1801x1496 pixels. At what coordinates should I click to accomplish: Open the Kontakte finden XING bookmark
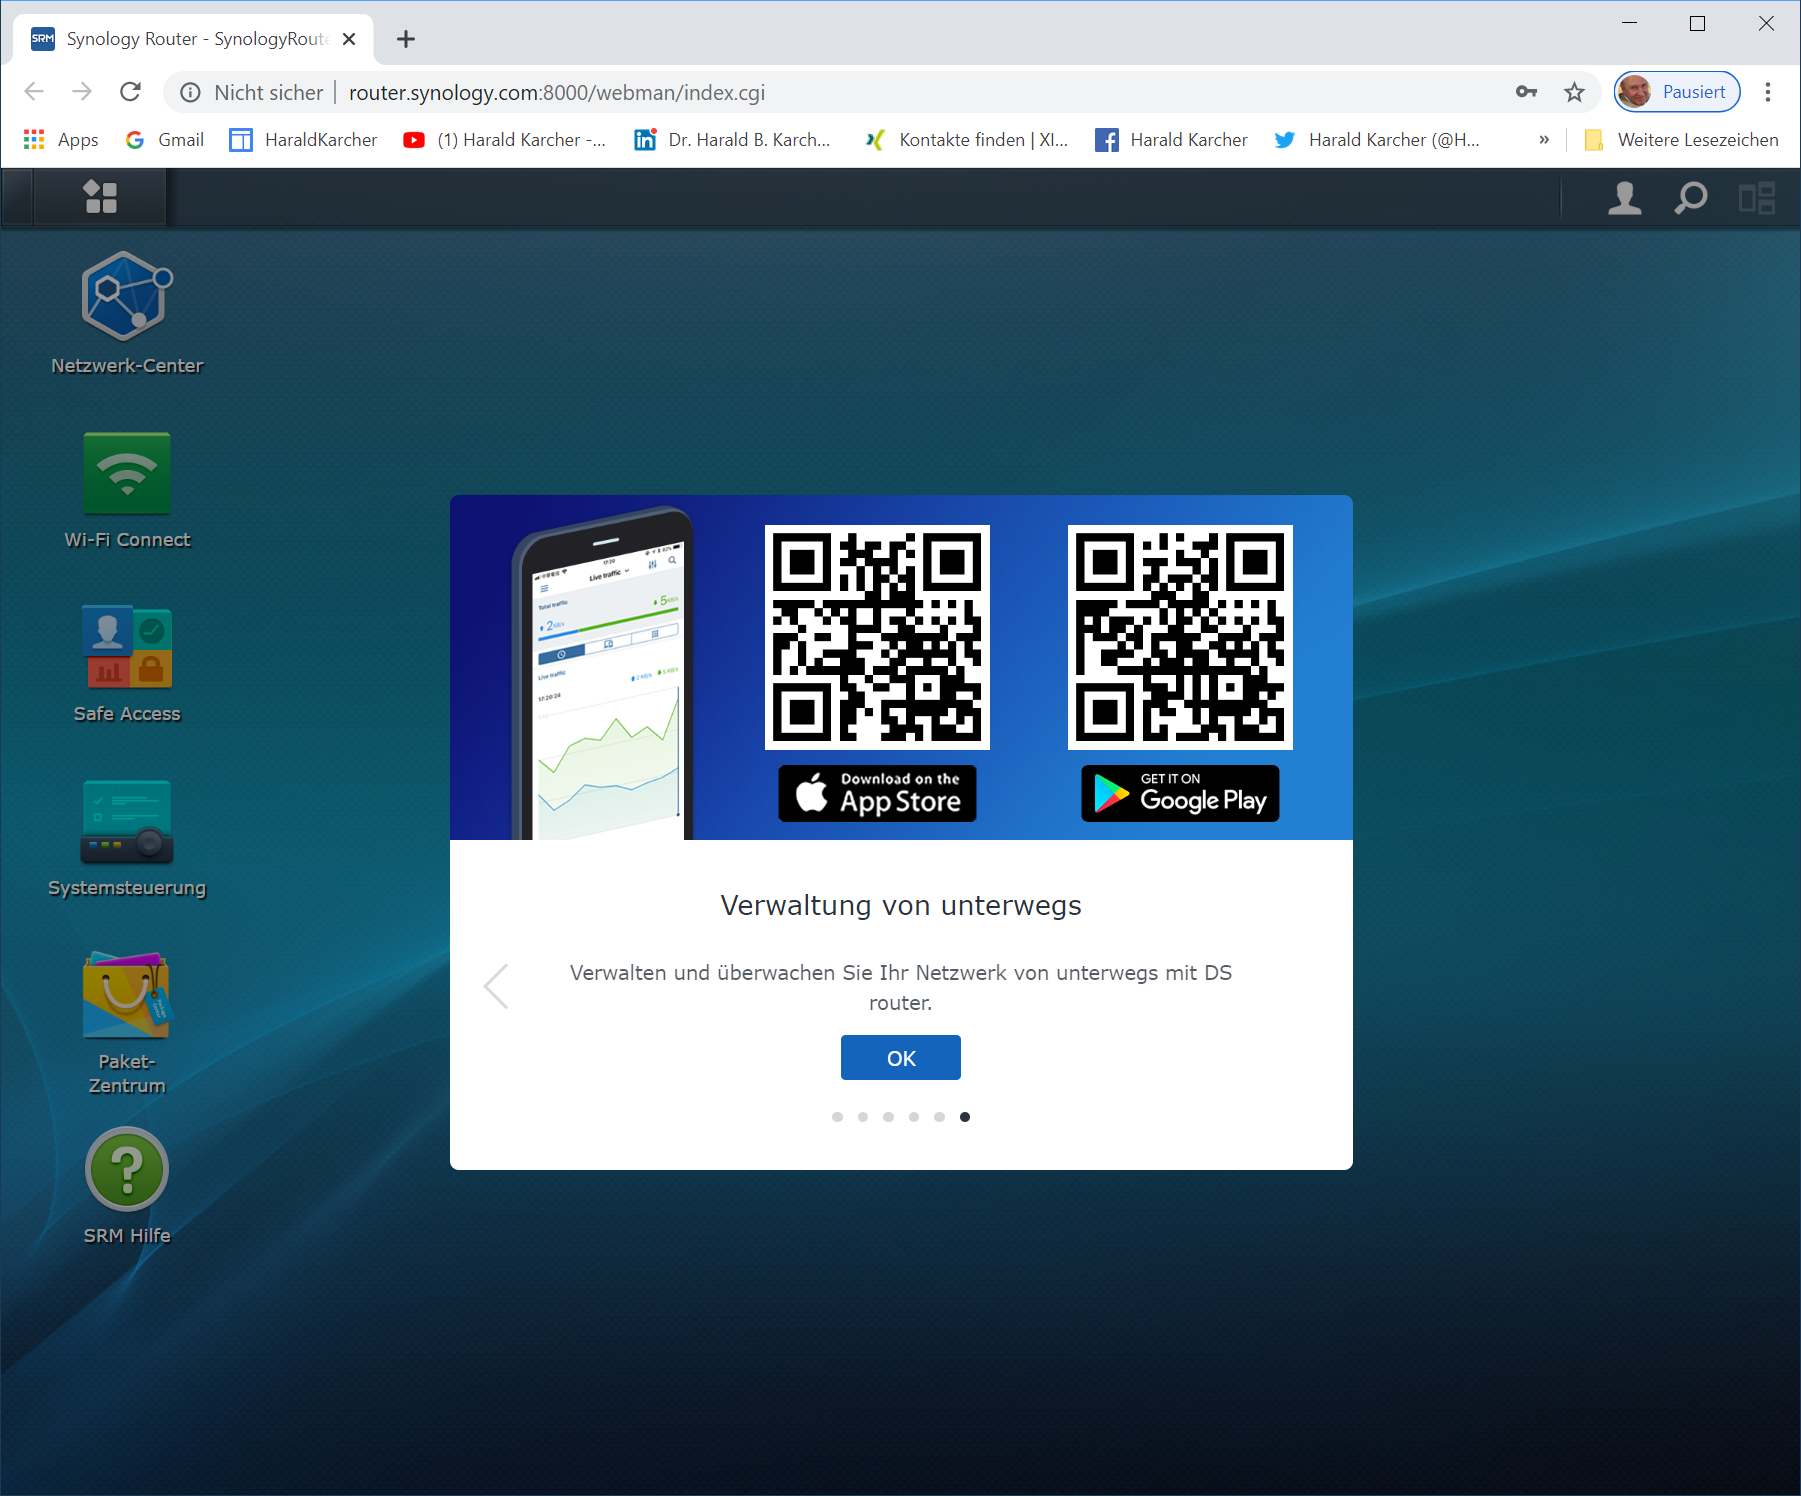(966, 140)
